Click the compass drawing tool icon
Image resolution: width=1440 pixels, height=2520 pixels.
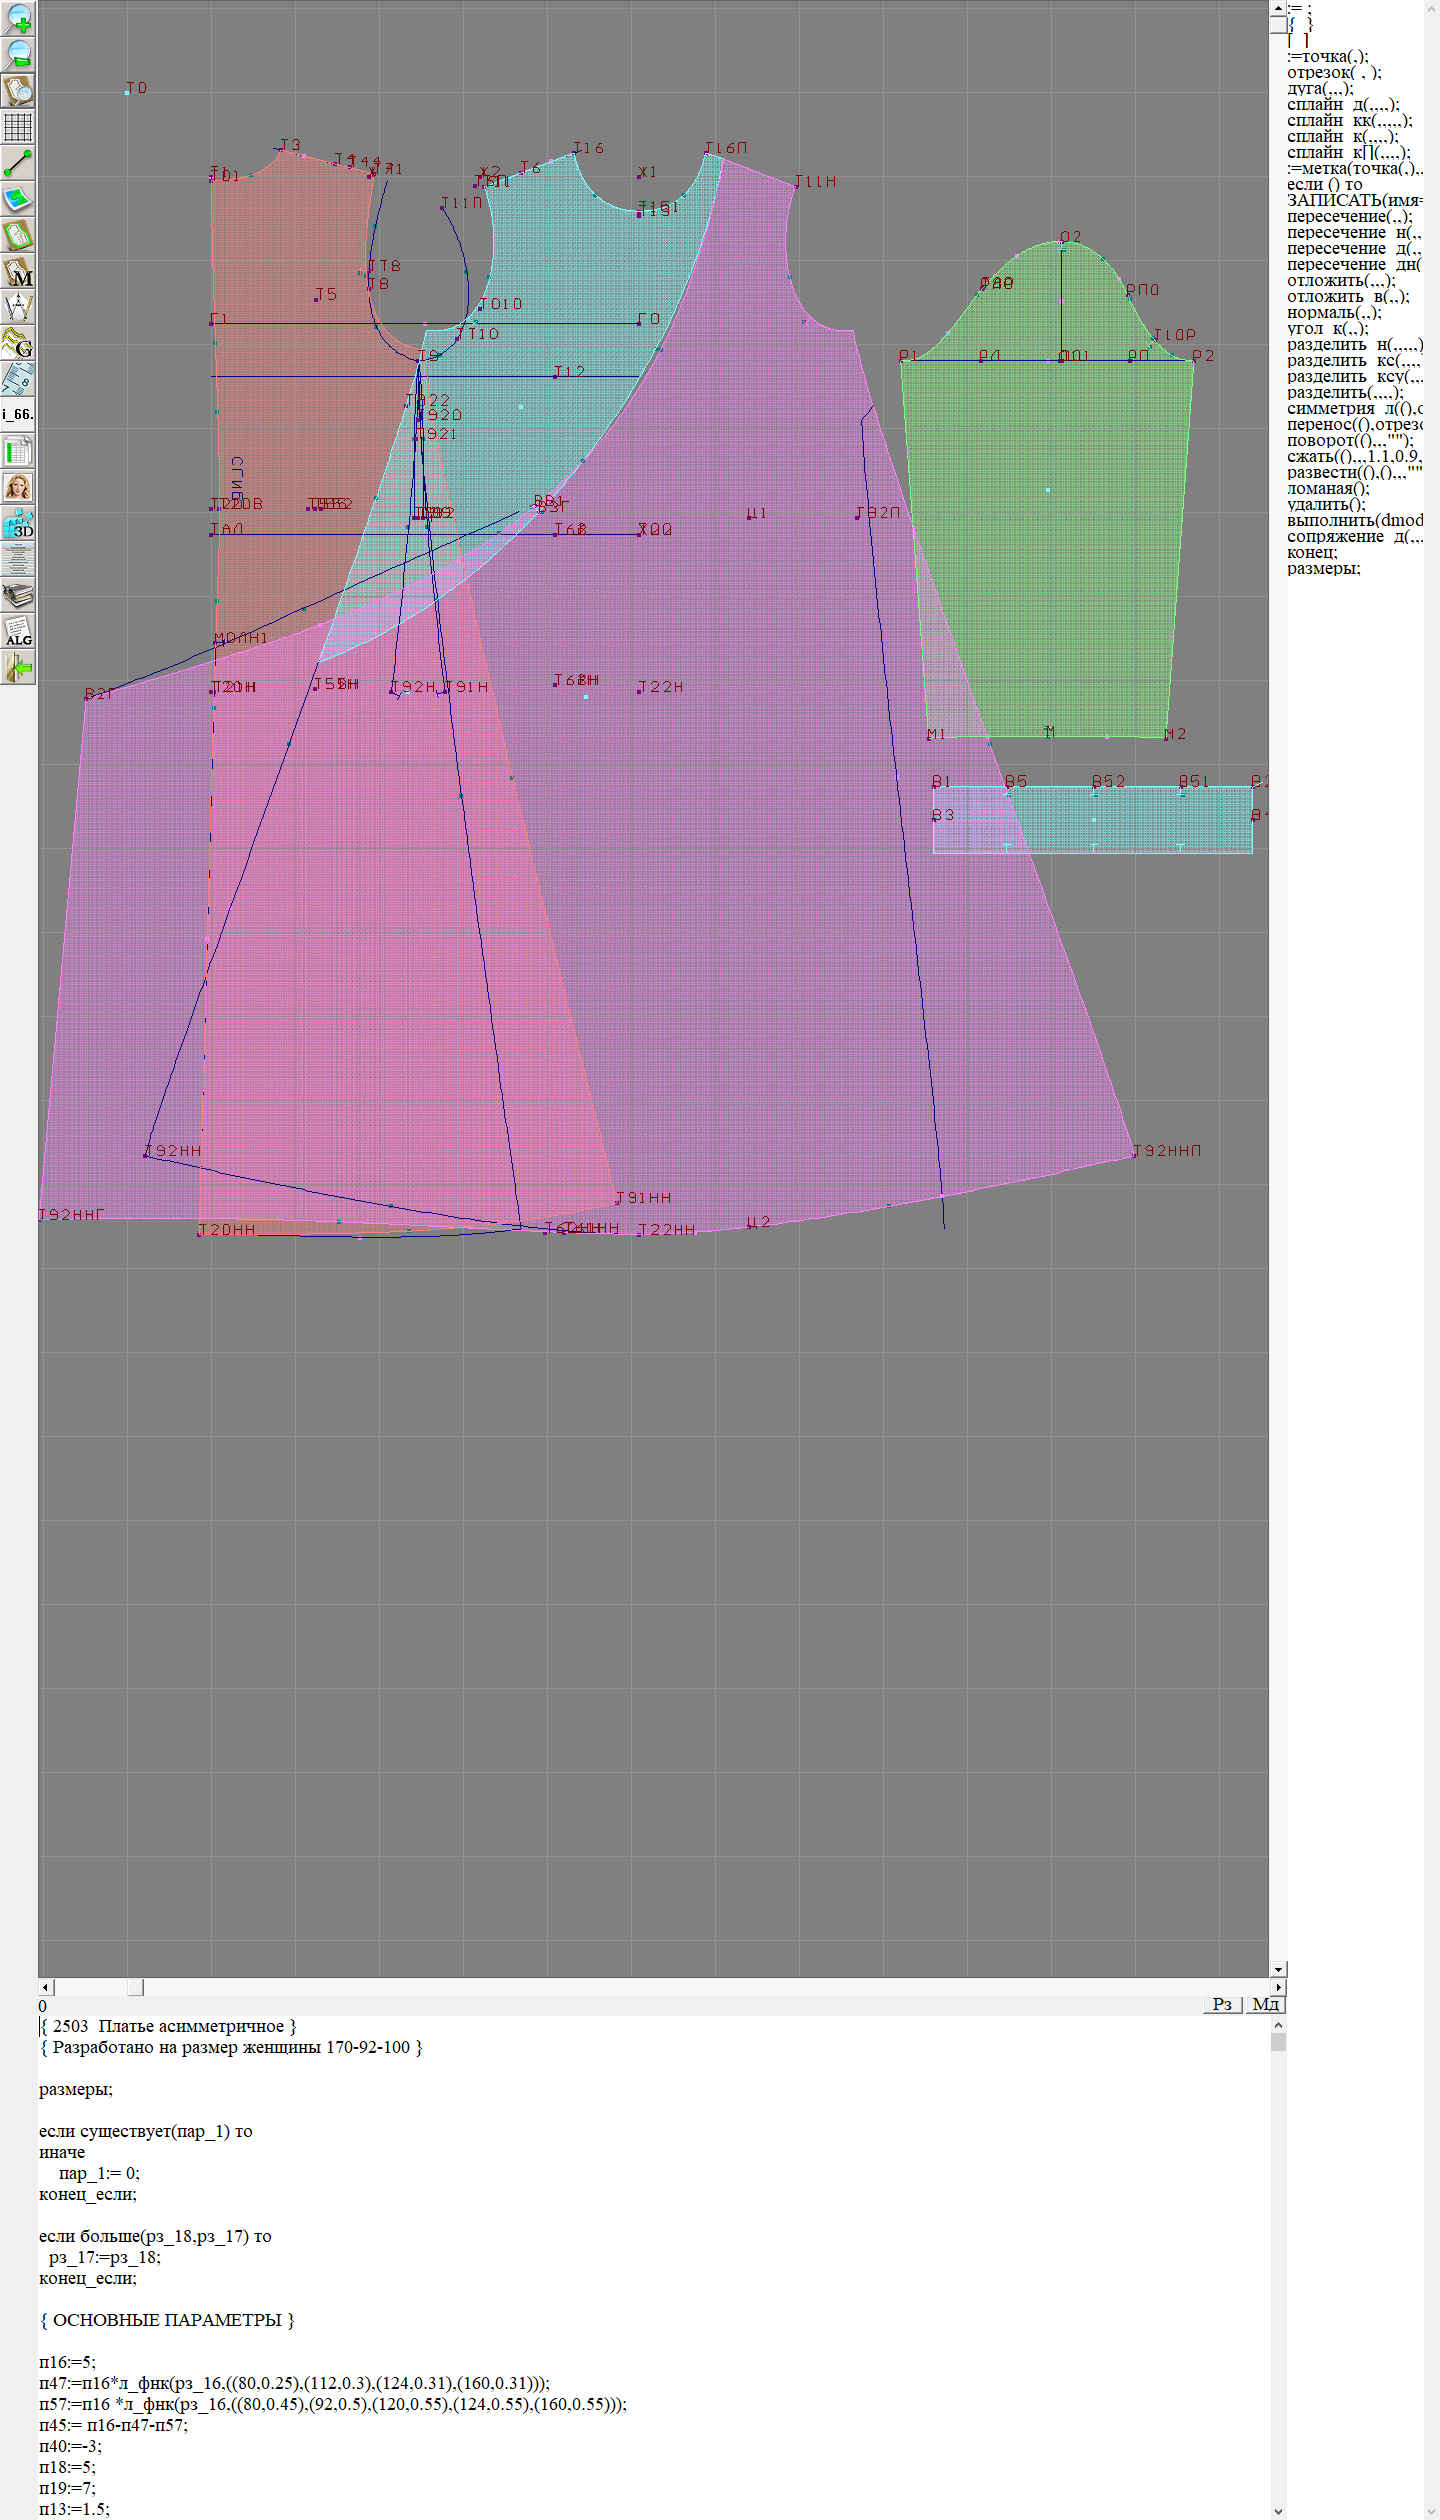[x=18, y=308]
